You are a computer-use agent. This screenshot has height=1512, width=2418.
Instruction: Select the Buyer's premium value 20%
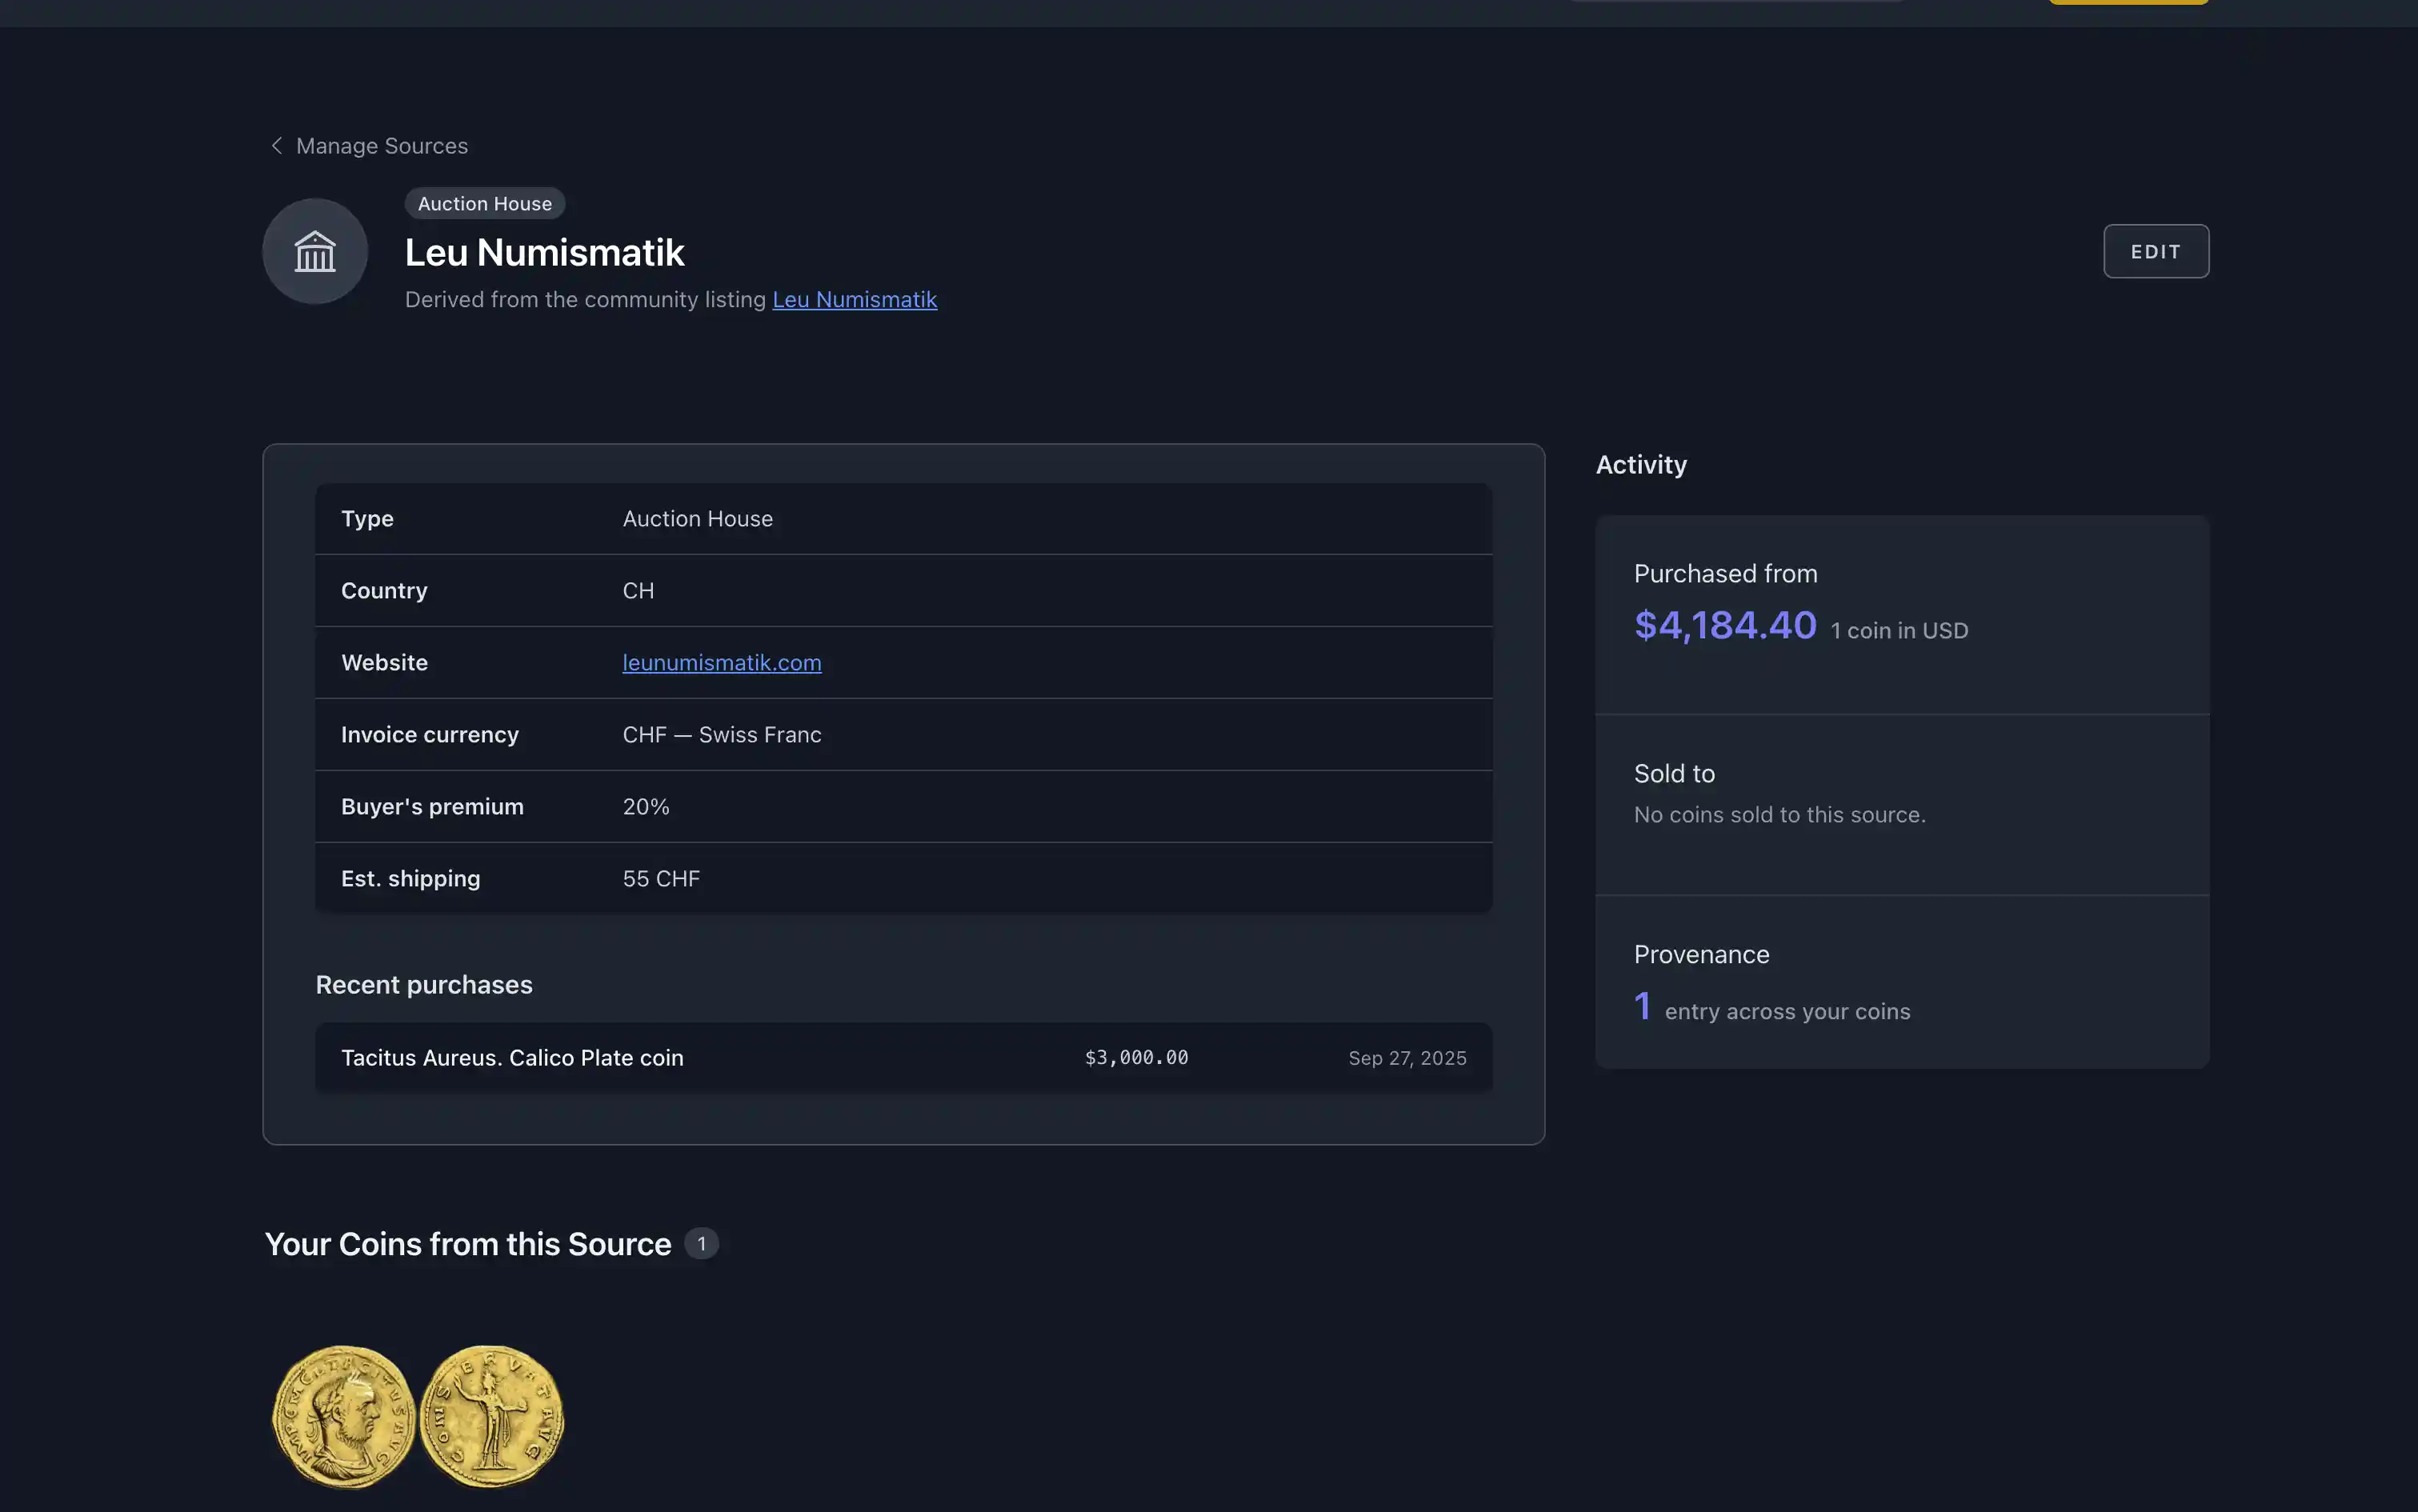point(646,806)
